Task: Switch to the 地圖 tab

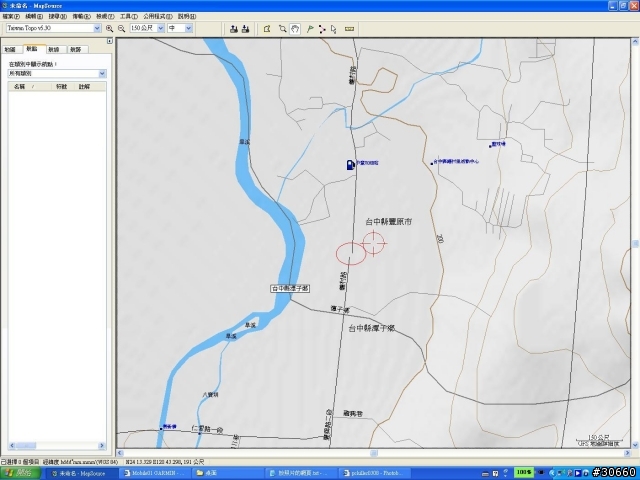Action: tap(10, 49)
